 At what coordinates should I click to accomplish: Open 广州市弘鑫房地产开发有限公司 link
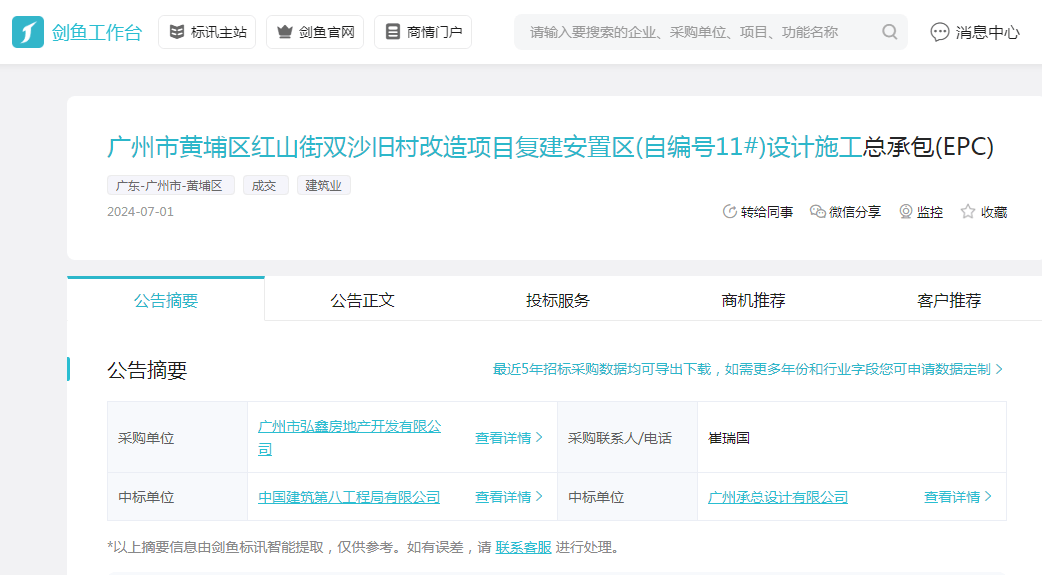[349, 437]
